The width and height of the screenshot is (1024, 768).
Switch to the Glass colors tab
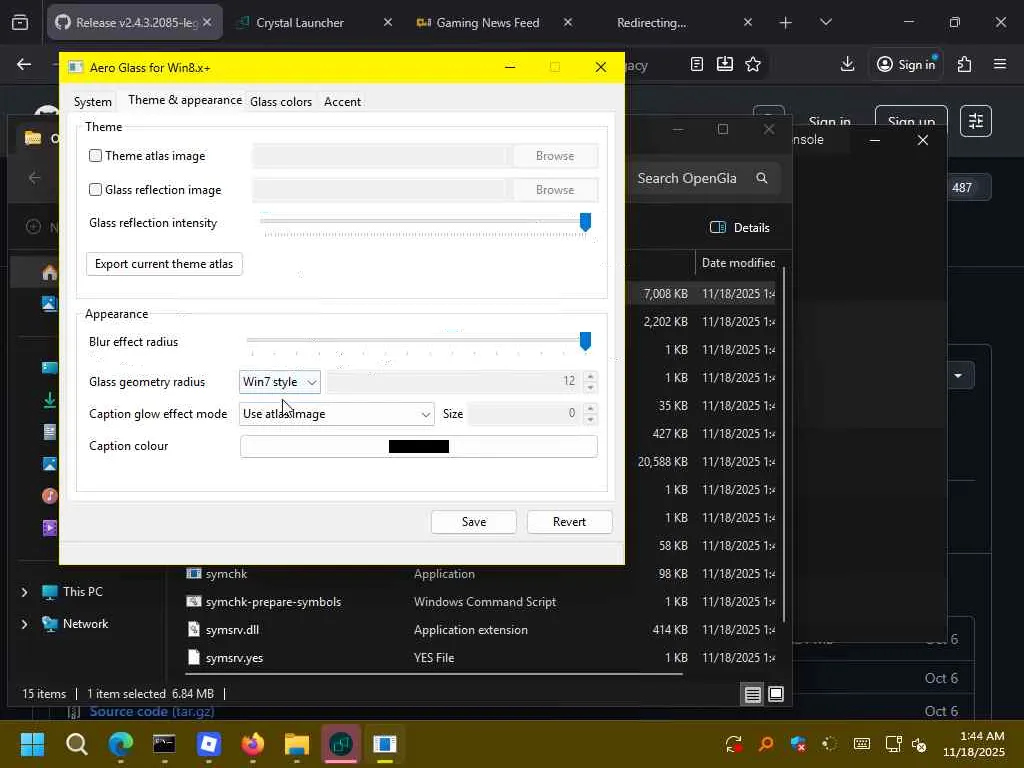click(281, 102)
